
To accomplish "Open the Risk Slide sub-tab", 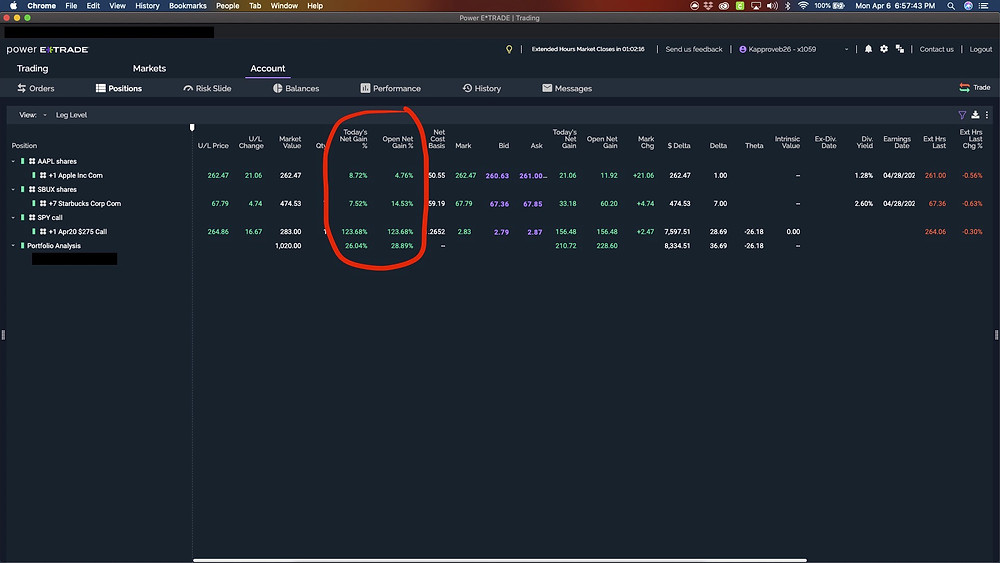I will [207, 88].
